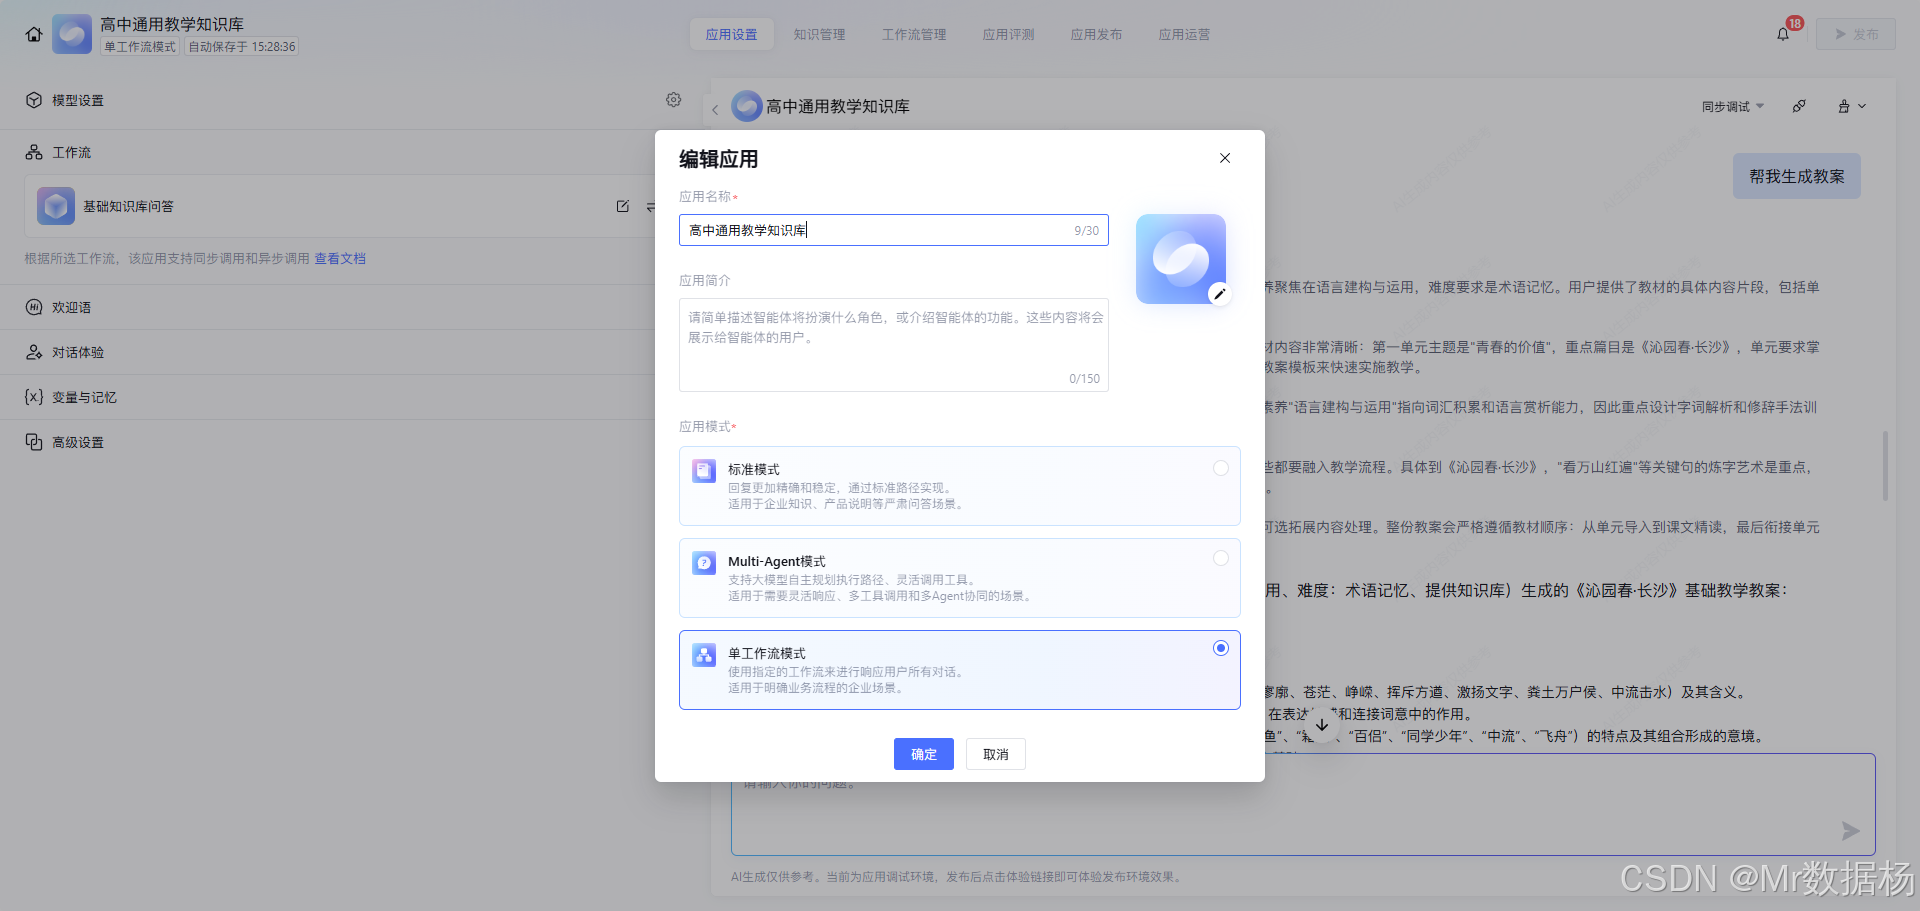This screenshot has height=911, width=1920.
Task: Select the 单工作流模式 radio option
Action: (1220, 648)
